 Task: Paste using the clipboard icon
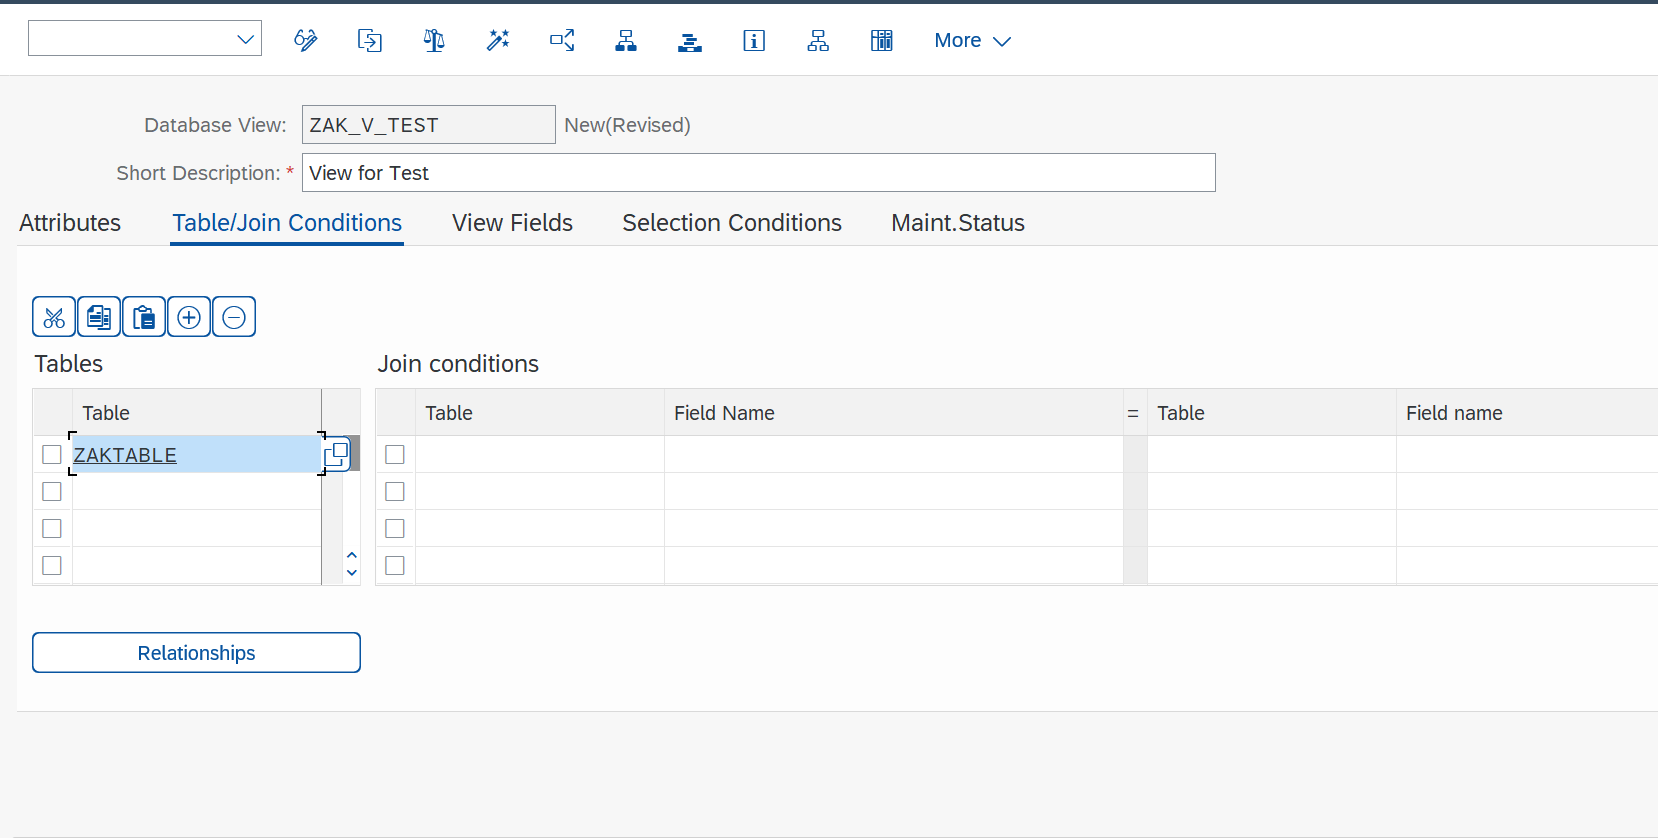(x=144, y=317)
